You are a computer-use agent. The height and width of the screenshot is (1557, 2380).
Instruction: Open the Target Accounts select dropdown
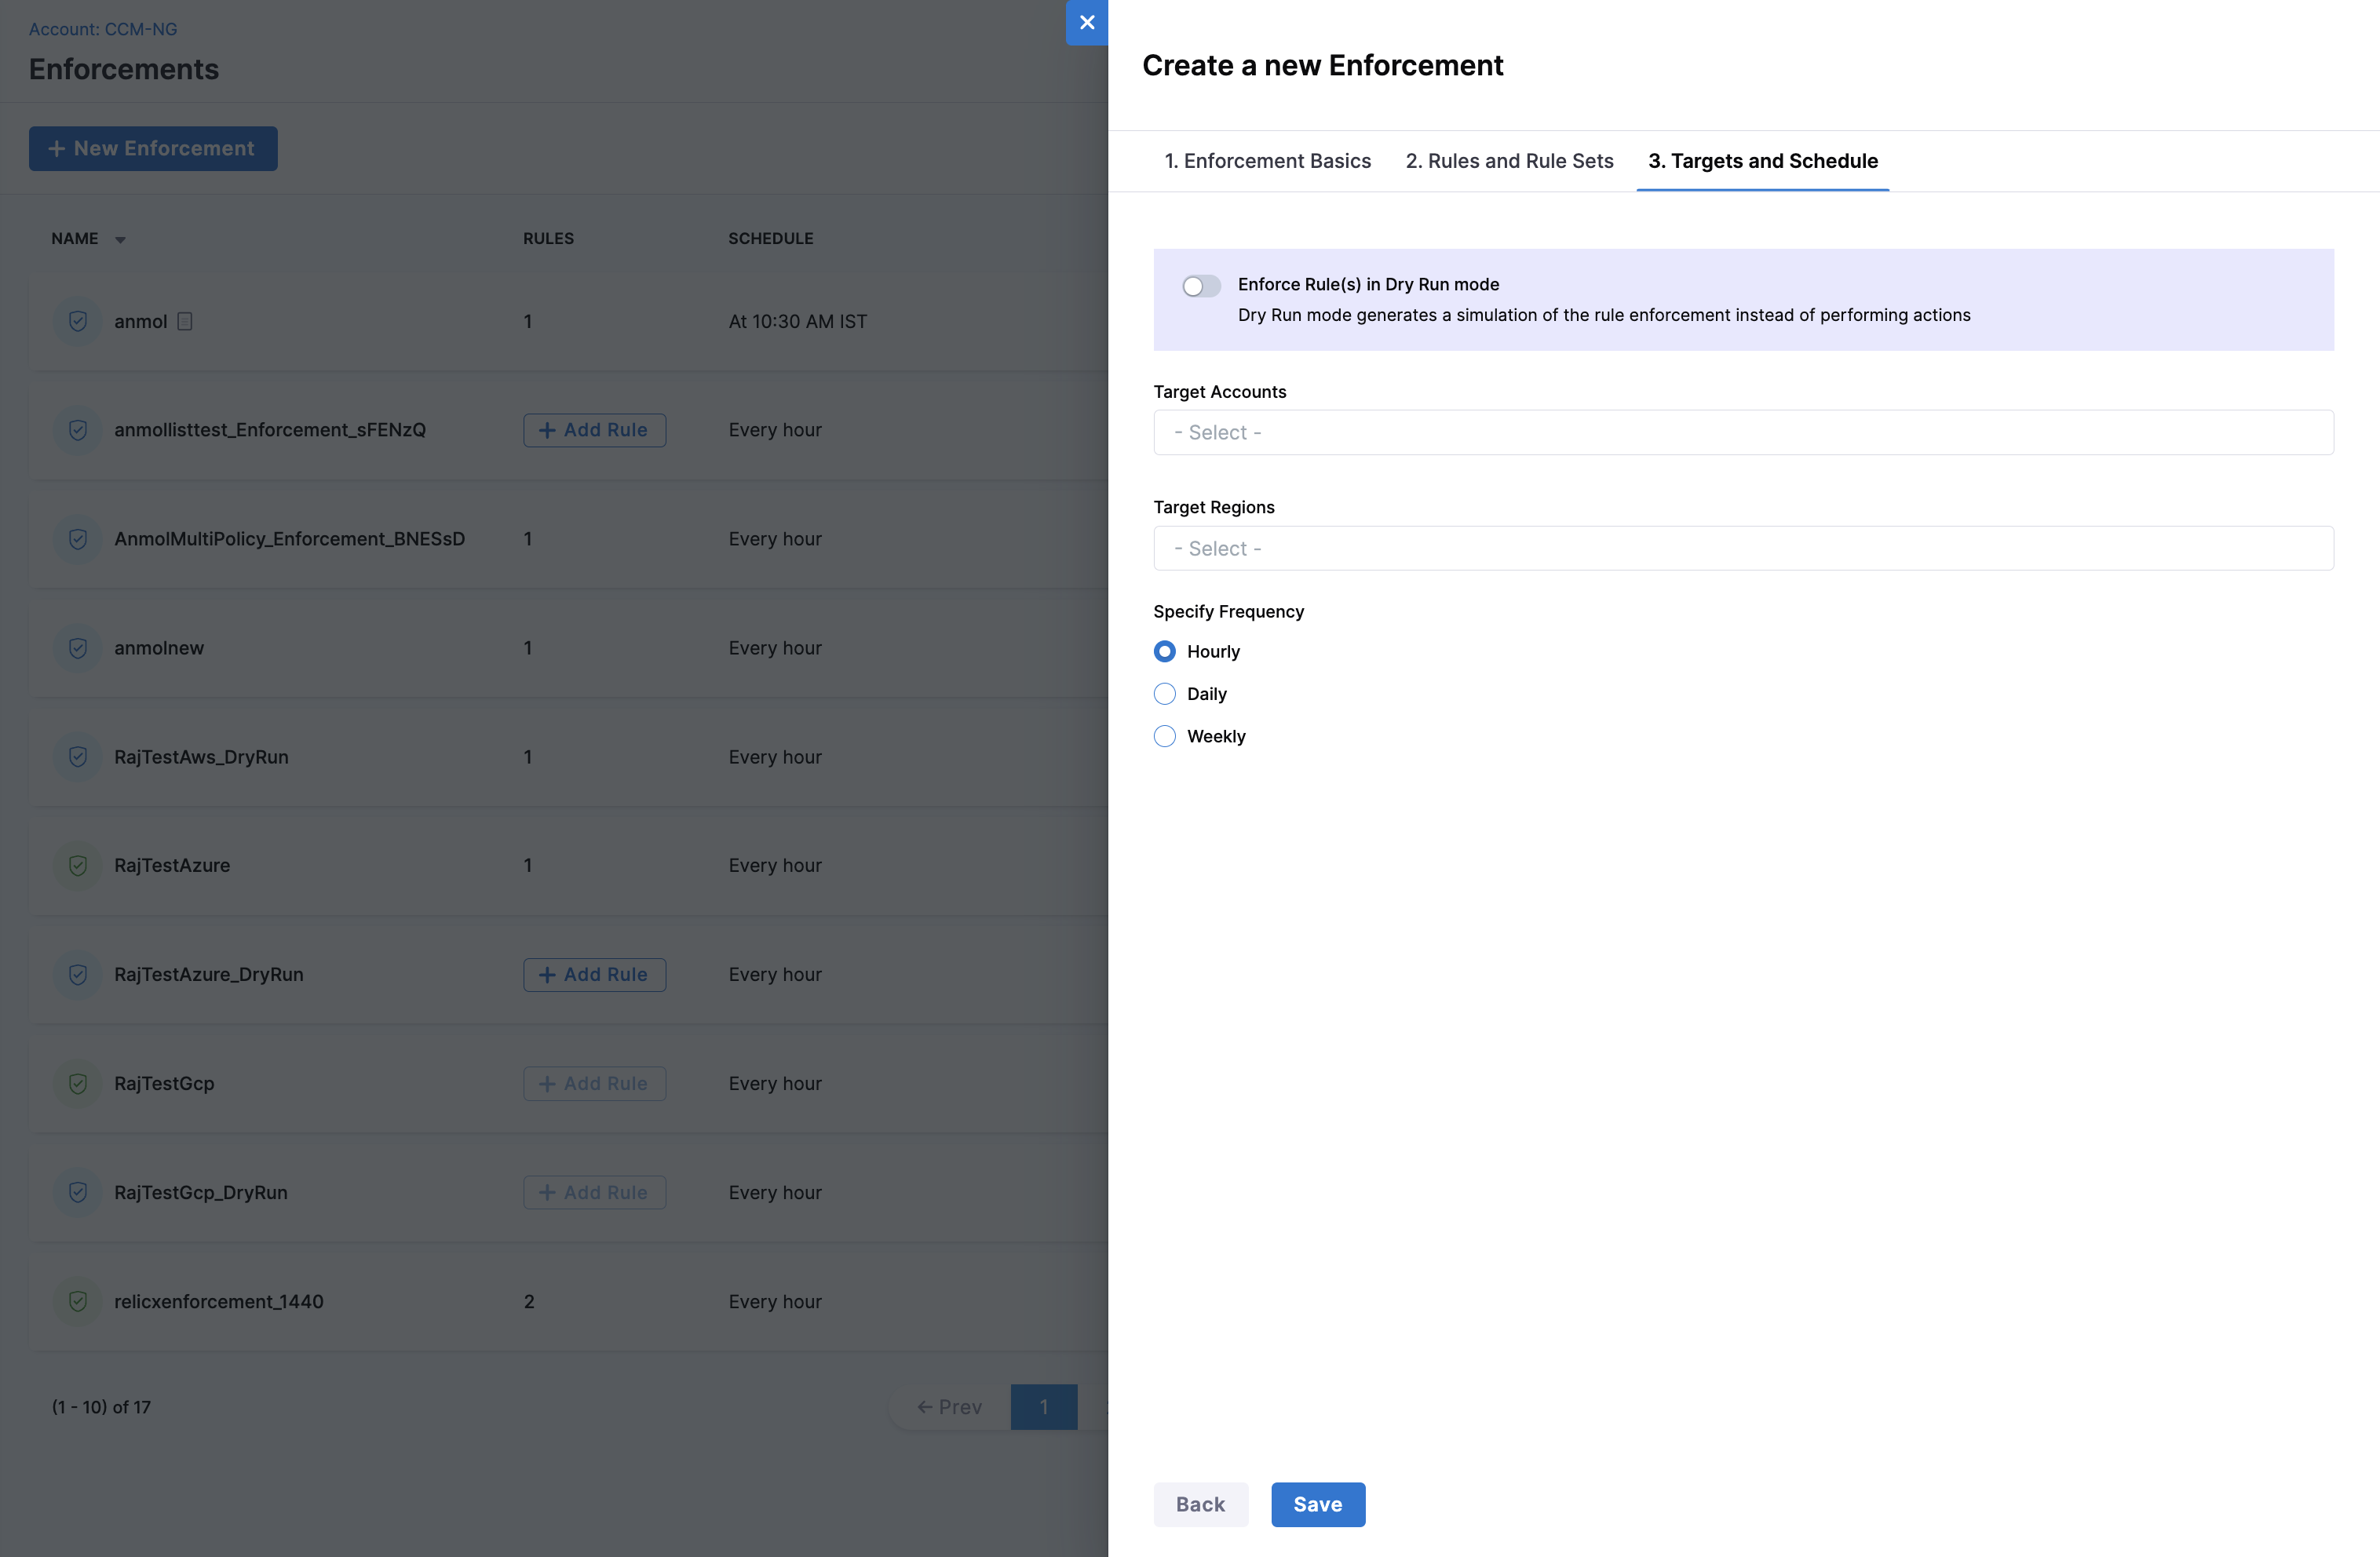(1743, 432)
